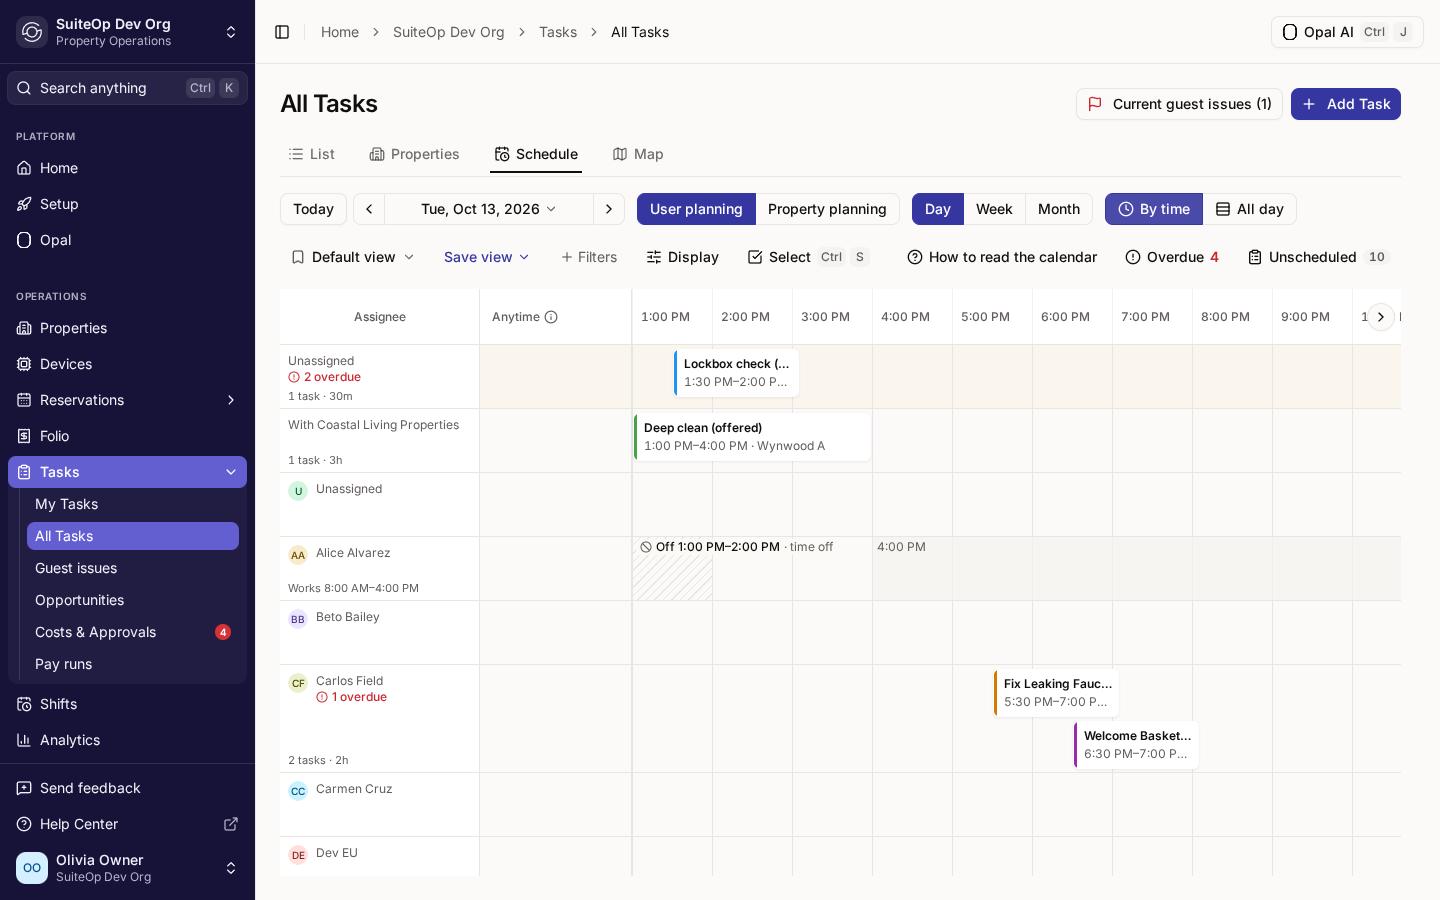Open the Display options
Screen dimensions: 1440x900
(x=683, y=257)
